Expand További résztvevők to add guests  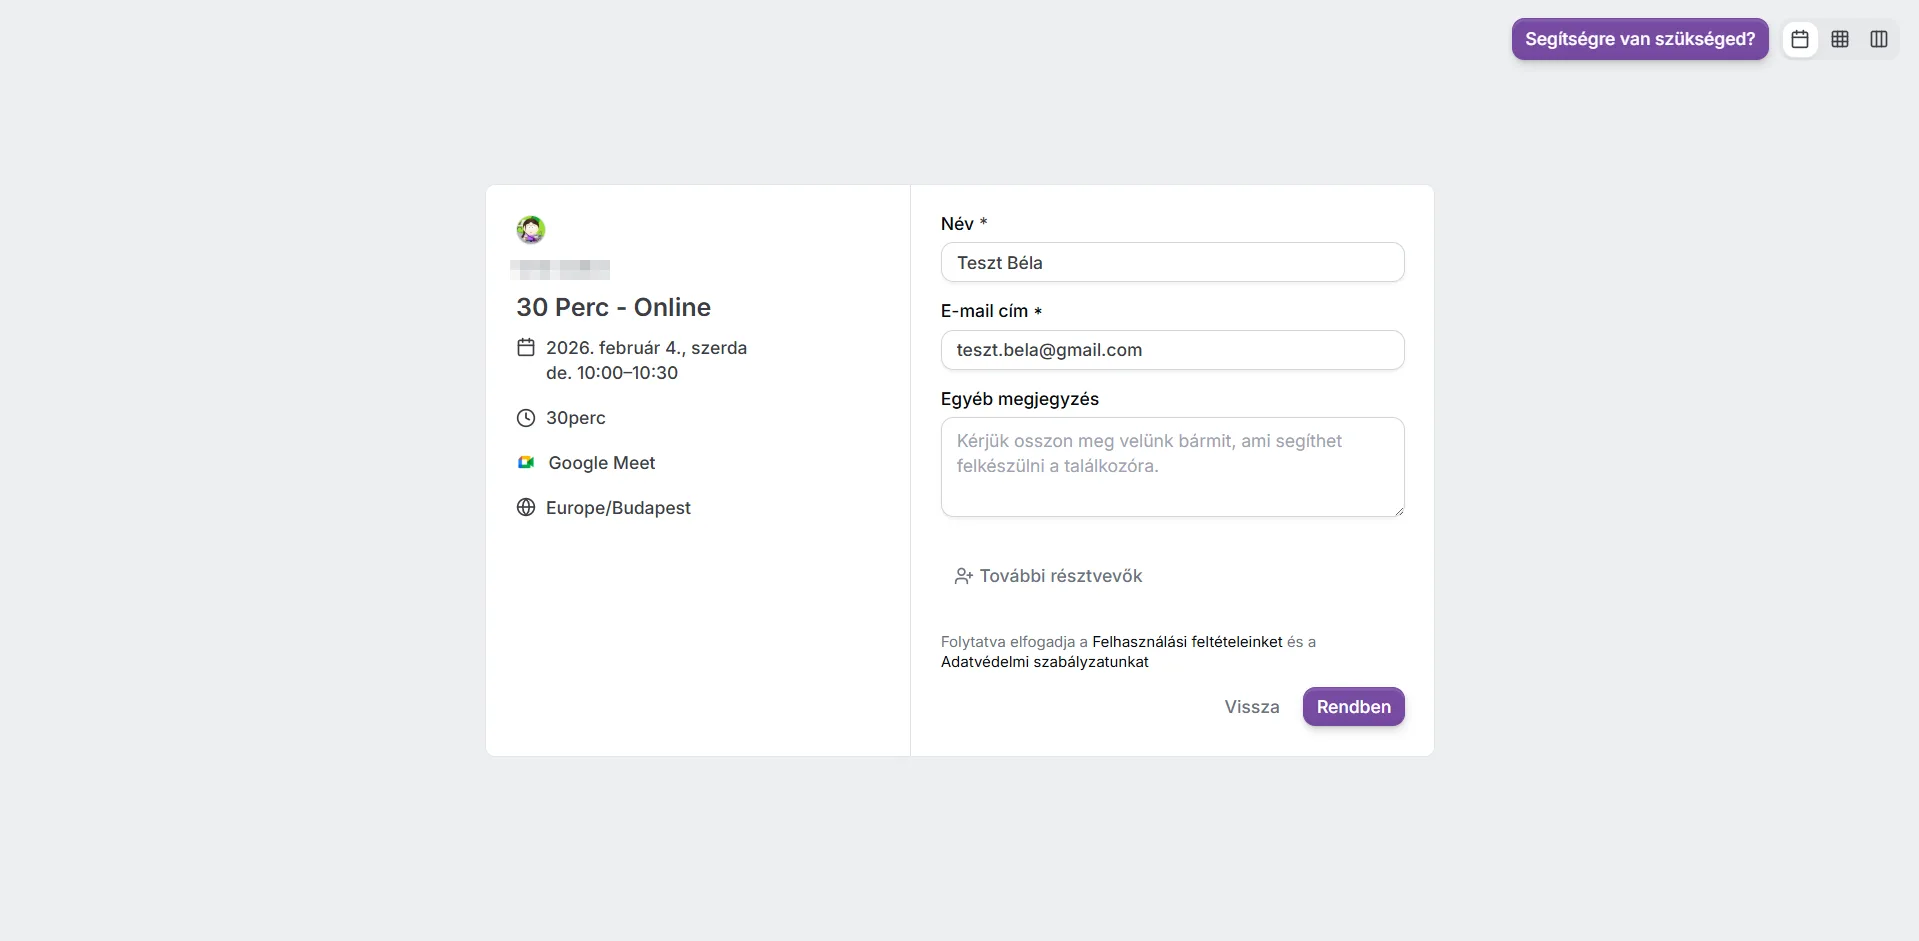[x=1049, y=576]
